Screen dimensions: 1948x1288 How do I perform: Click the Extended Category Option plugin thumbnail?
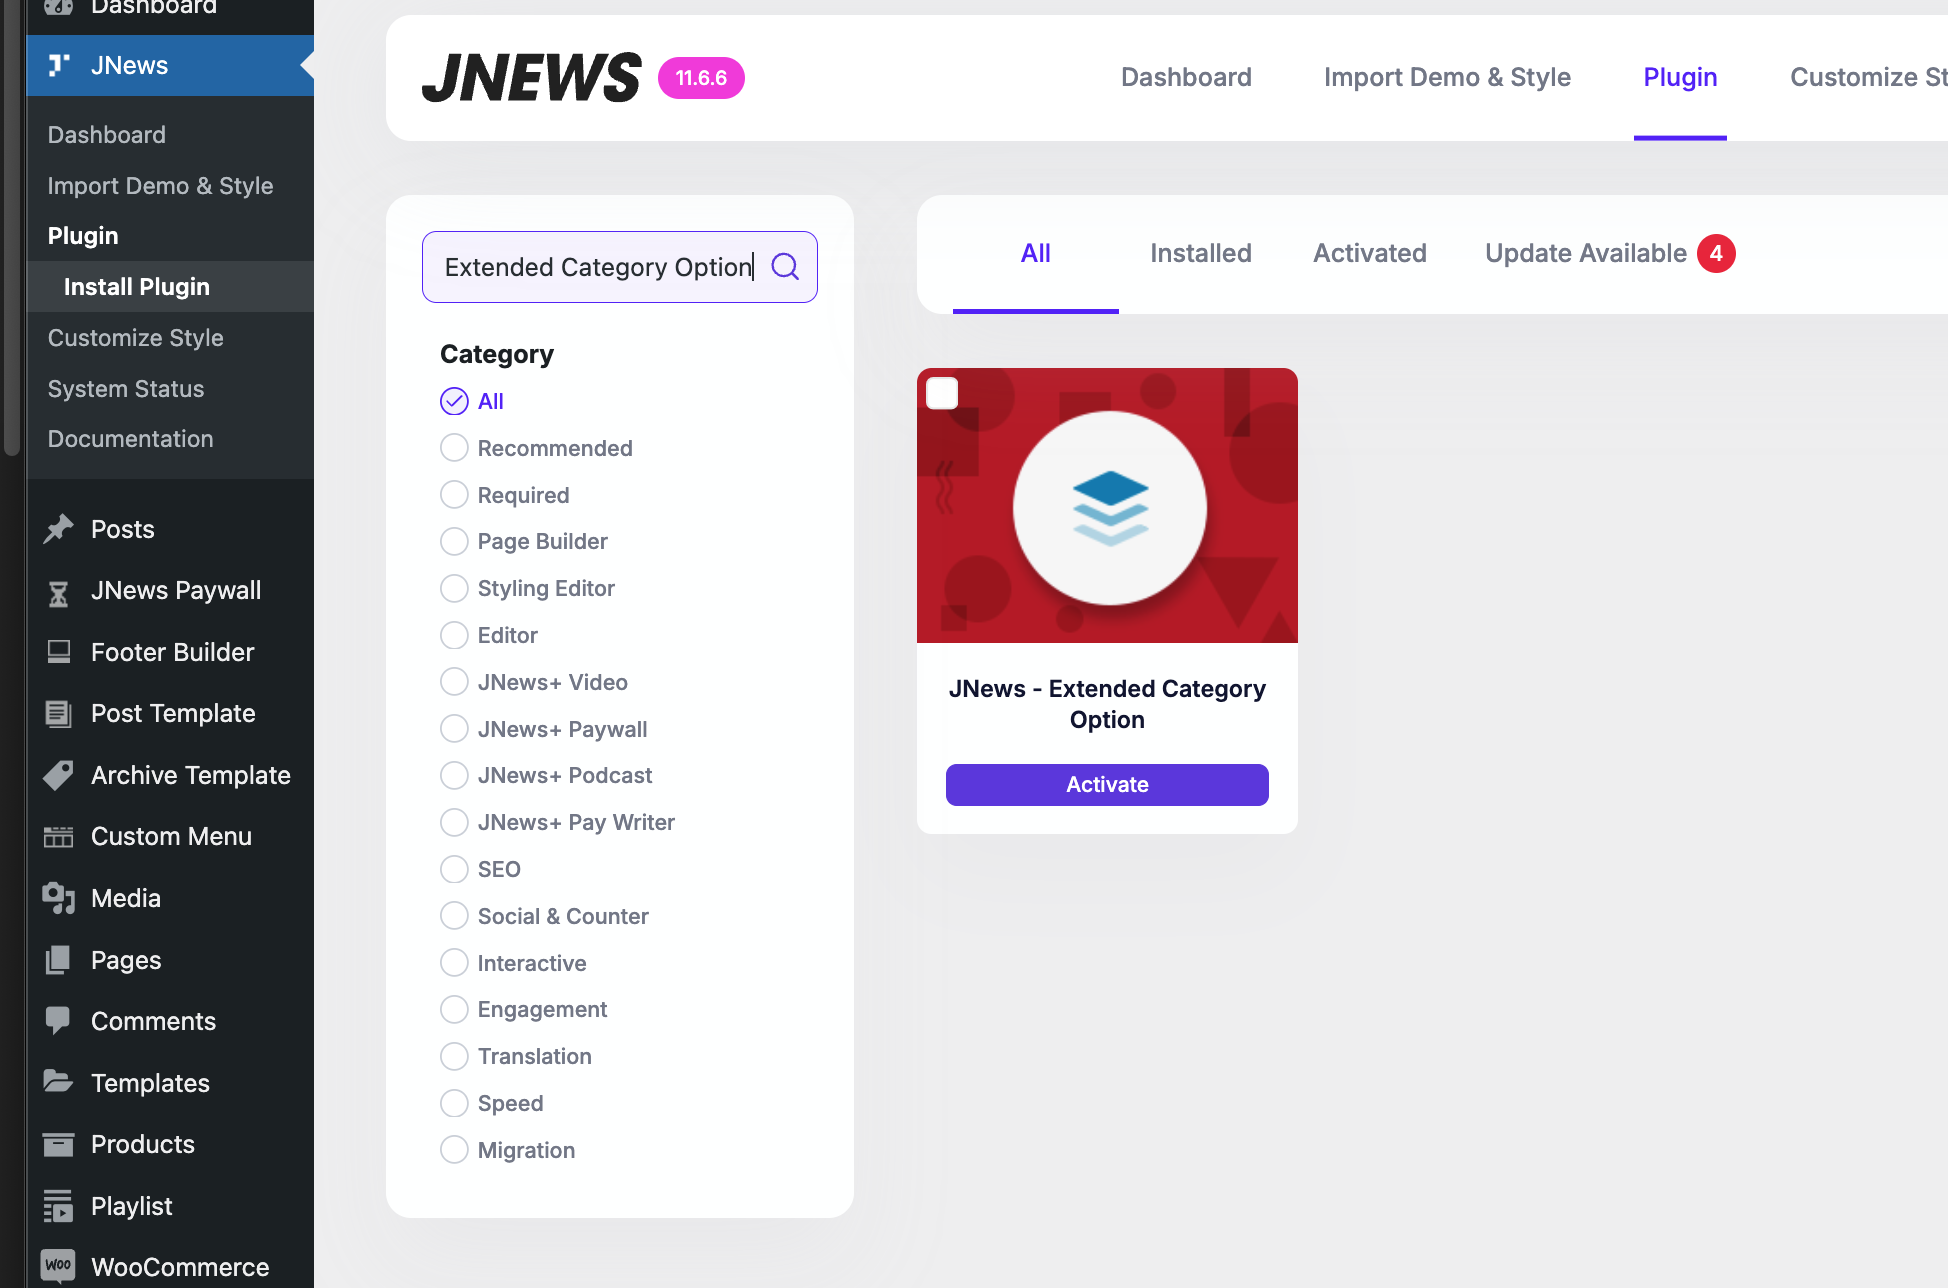click(1107, 505)
